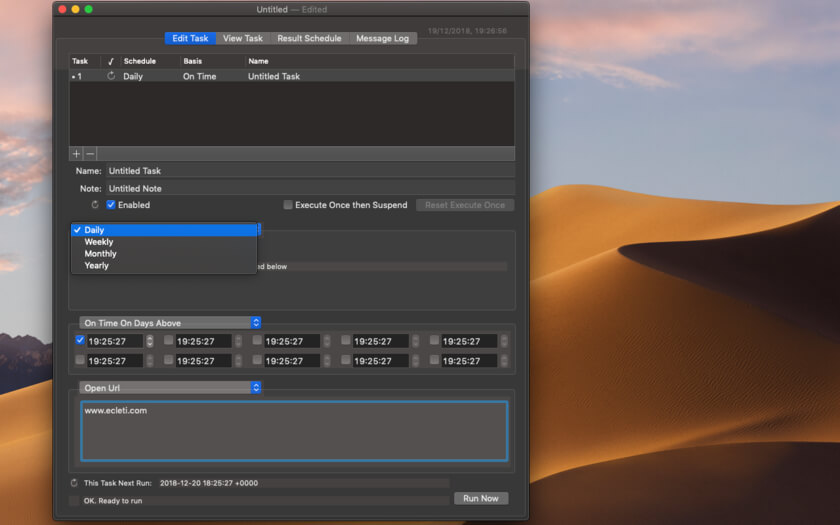Uncheck the Enabled checkbox
Viewport: 840px width, 525px height.
pyautogui.click(x=111, y=205)
